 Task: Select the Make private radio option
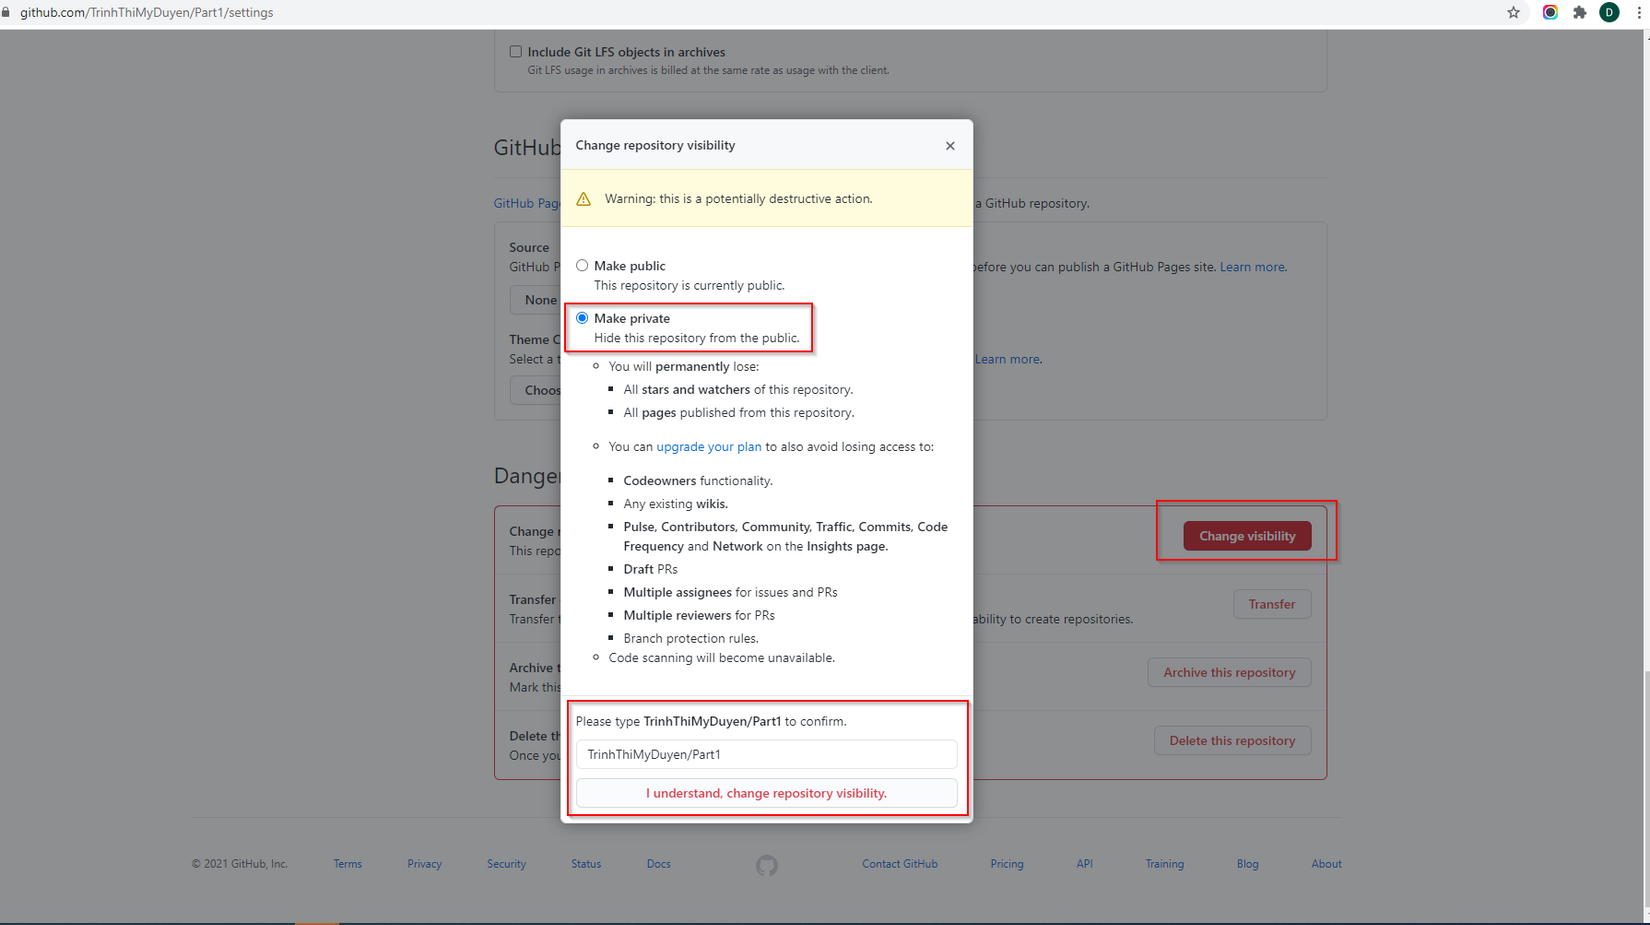pos(582,318)
